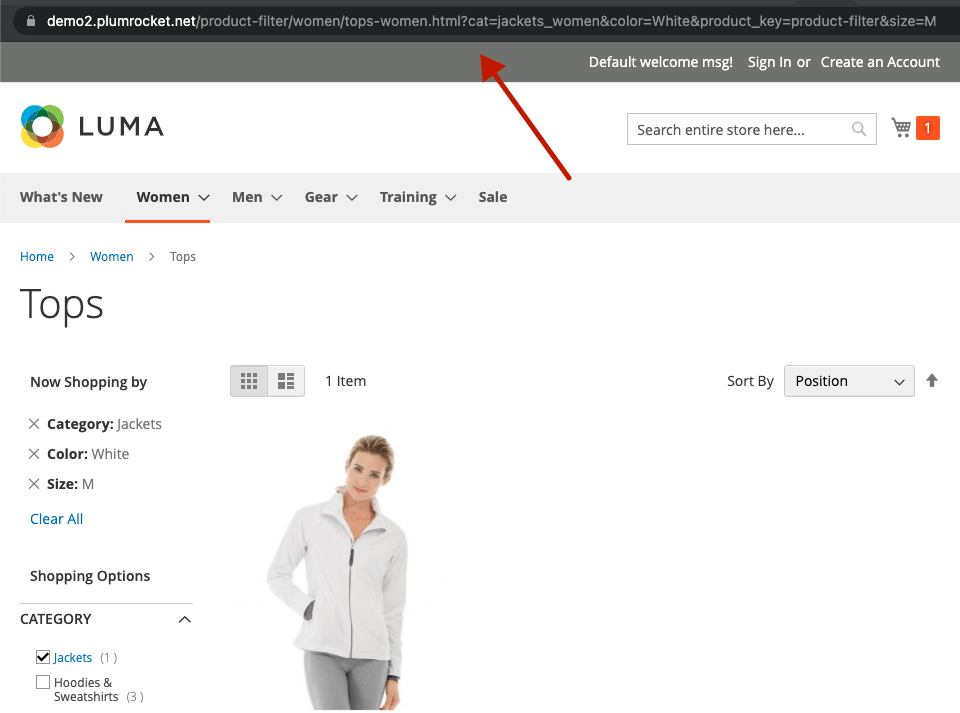This screenshot has width=960, height=713.
Task: Switch to grid view mode
Action: tap(249, 381)
